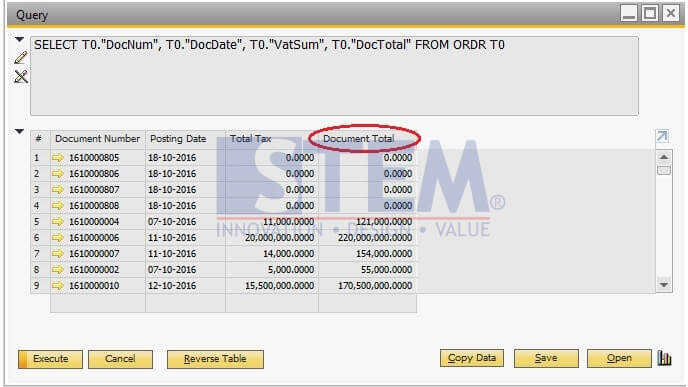This screenshot has width=688, height=387.
Task: Follow link arrow for document 1610000002
Action: (x=58, y=269)
